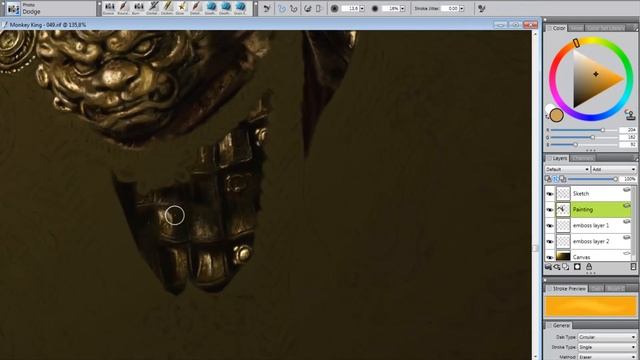Open the Stroke Jitter dropdown arrow
This screenshot has height=360, width=640.
pyautogui.click(x=462, y=9)
